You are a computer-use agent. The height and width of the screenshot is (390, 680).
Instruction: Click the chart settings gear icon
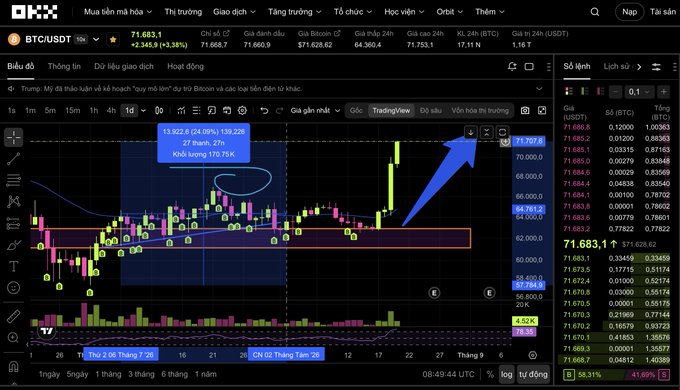point(242,110)
